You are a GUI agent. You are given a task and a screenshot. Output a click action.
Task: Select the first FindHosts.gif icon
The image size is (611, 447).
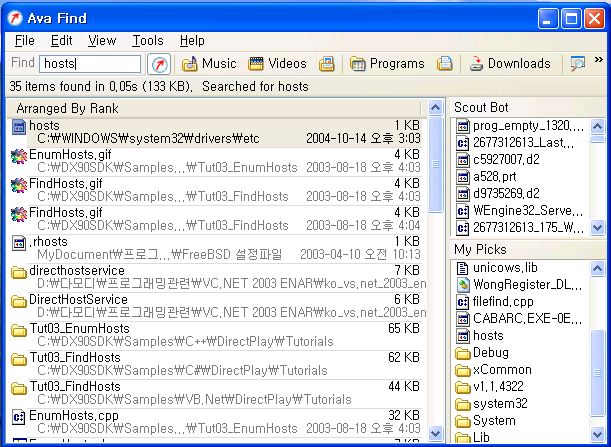point(19,185)
